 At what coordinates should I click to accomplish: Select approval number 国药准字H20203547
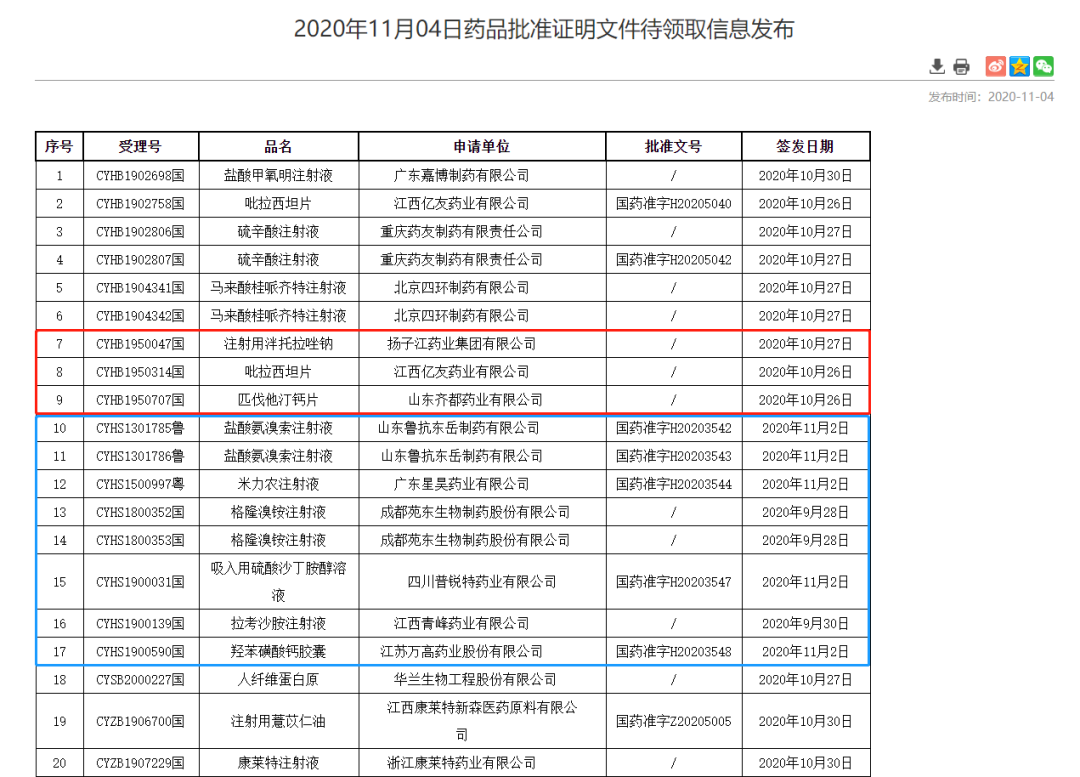pyautogui.click(x=674, y=582)
